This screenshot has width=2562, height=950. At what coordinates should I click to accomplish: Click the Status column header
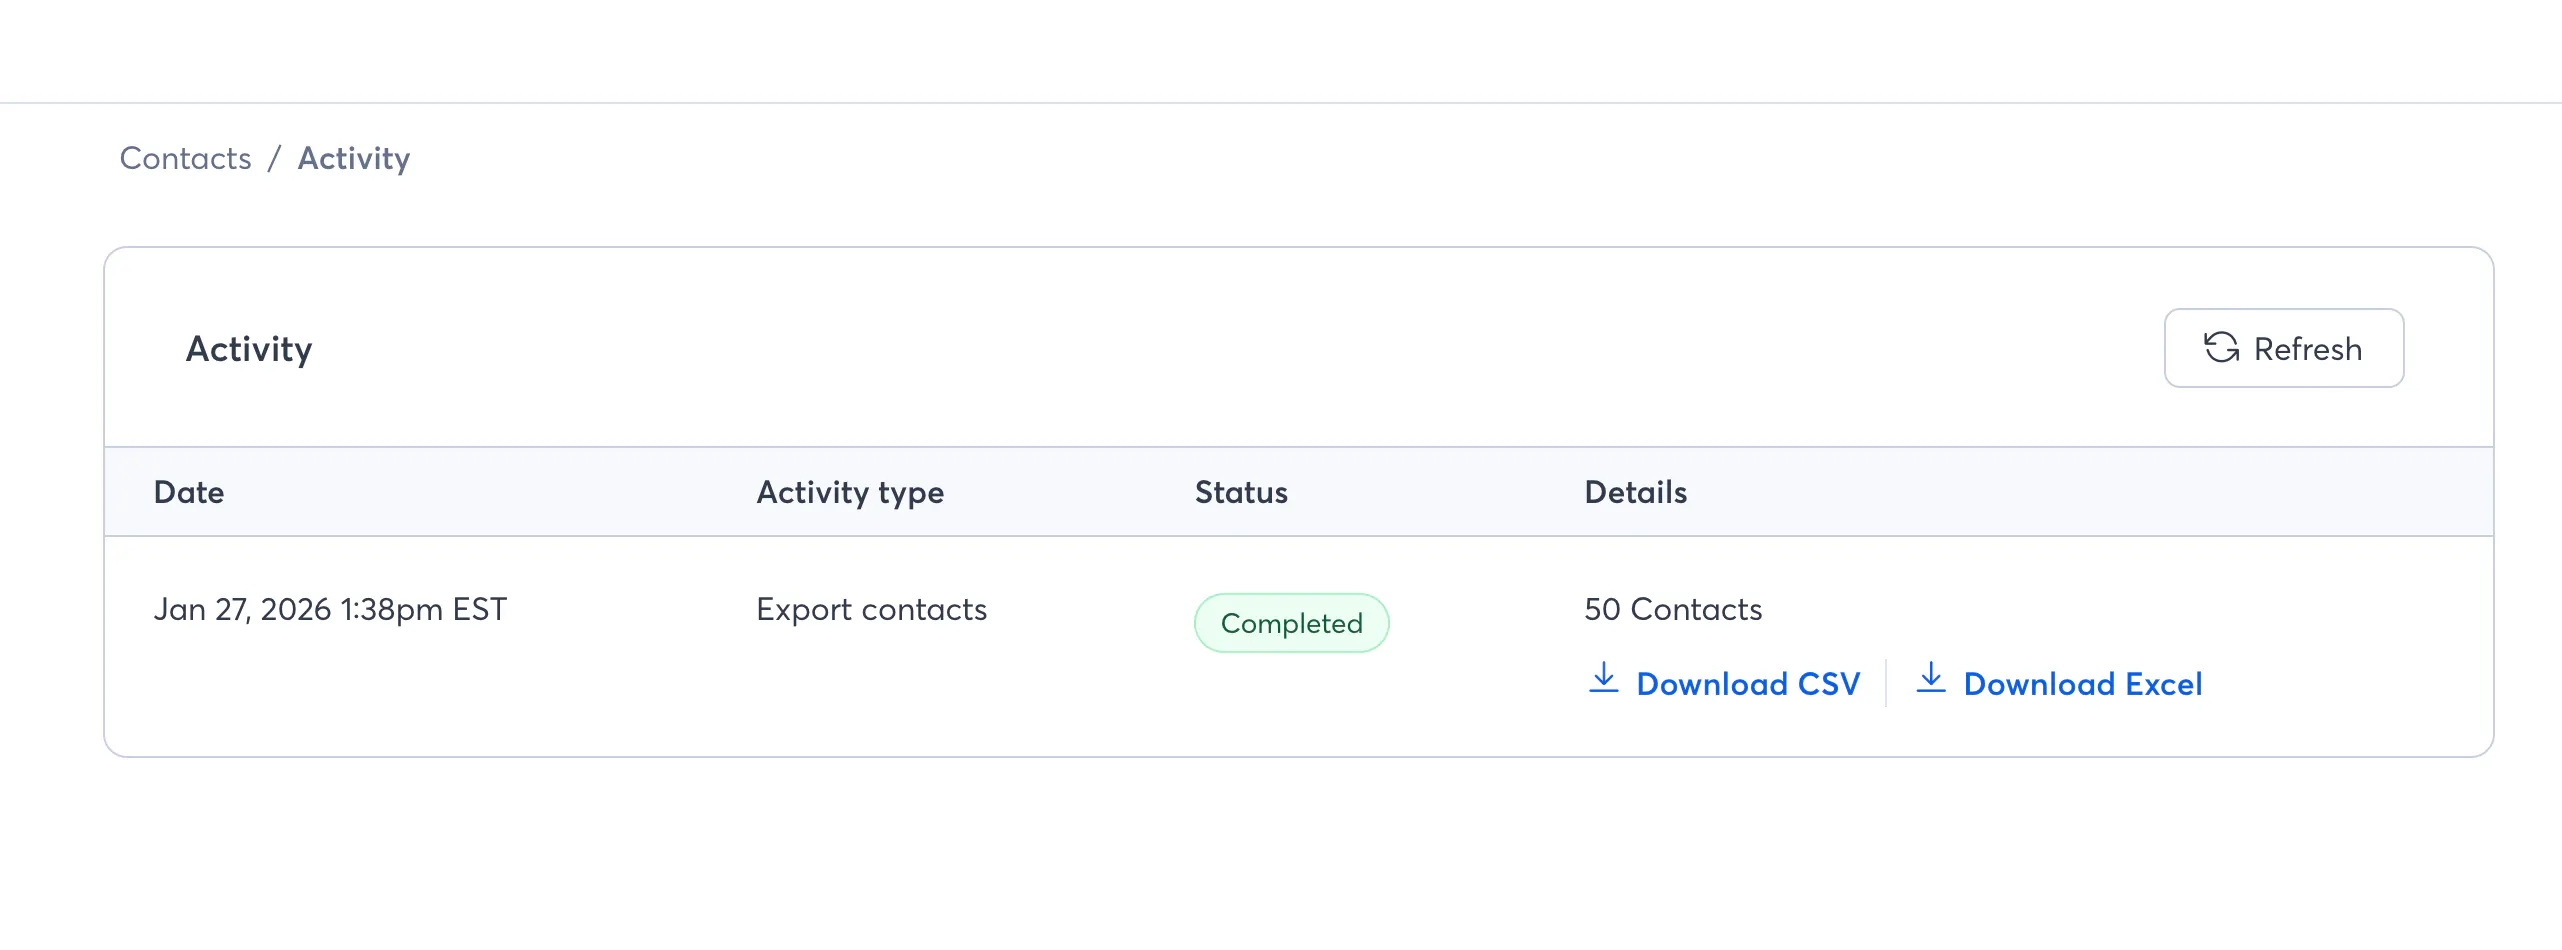(1241, 492)
